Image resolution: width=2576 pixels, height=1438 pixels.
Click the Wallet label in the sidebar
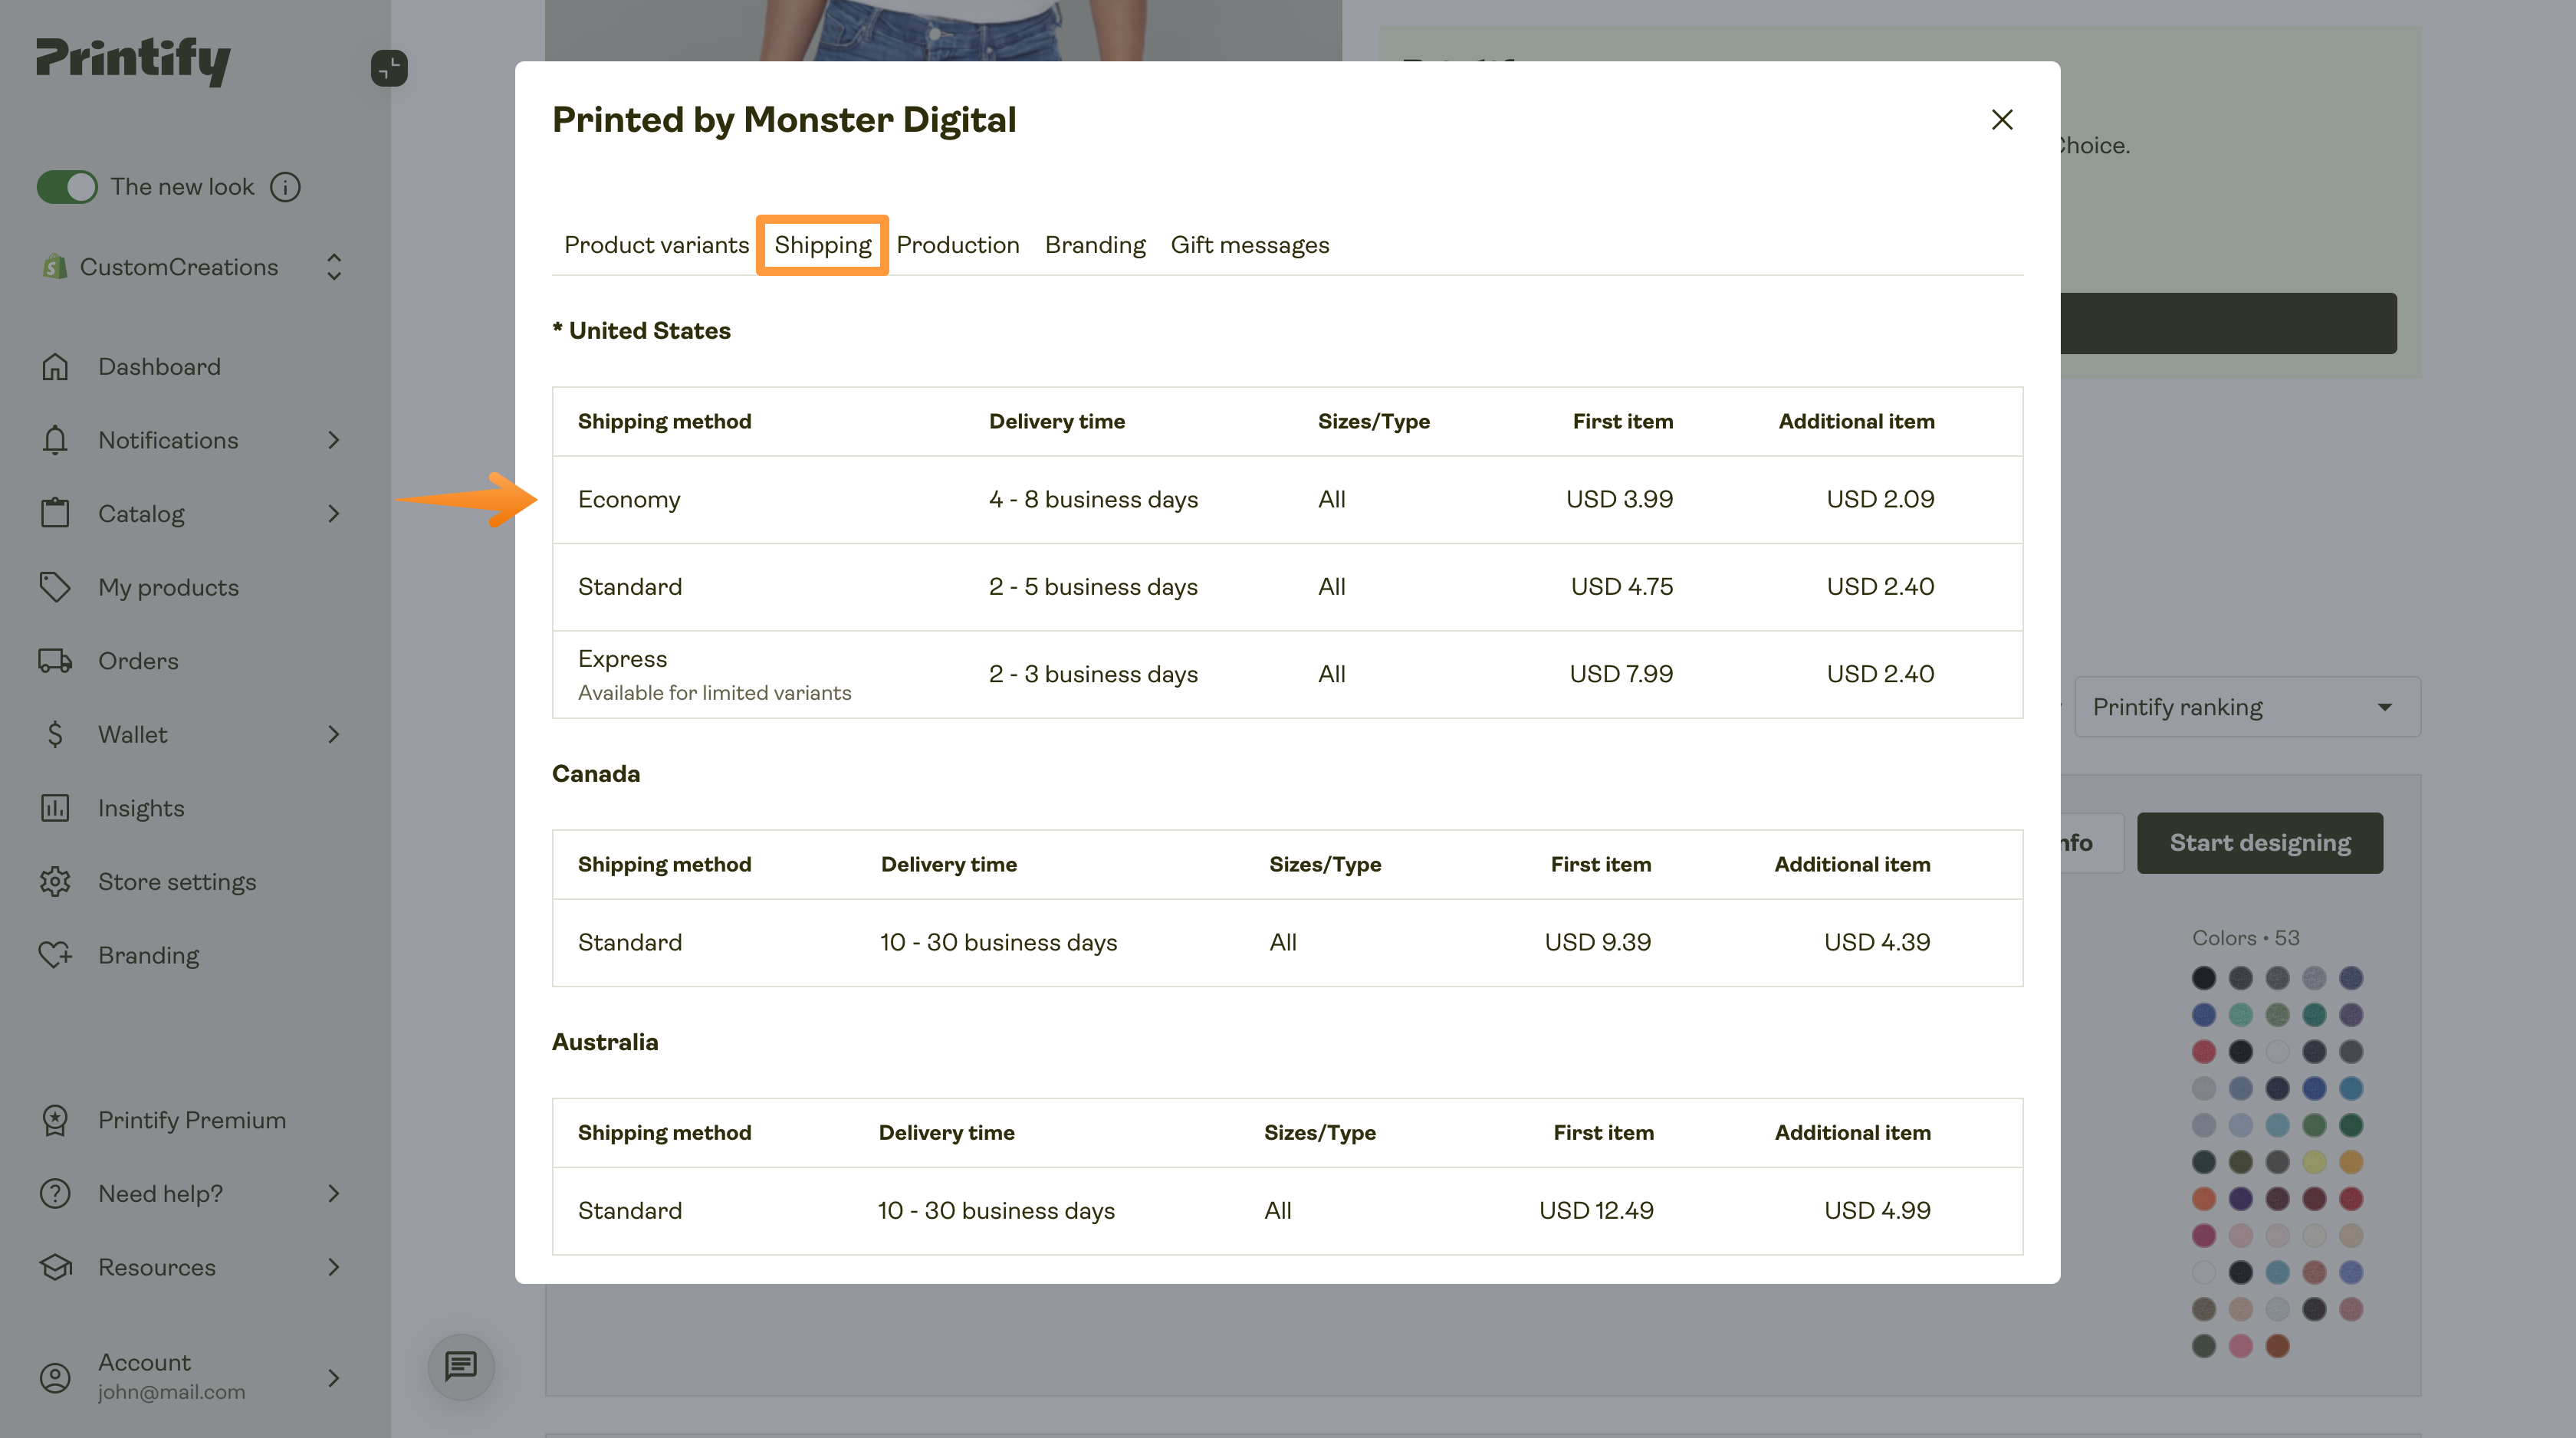[x=133, y=735]
